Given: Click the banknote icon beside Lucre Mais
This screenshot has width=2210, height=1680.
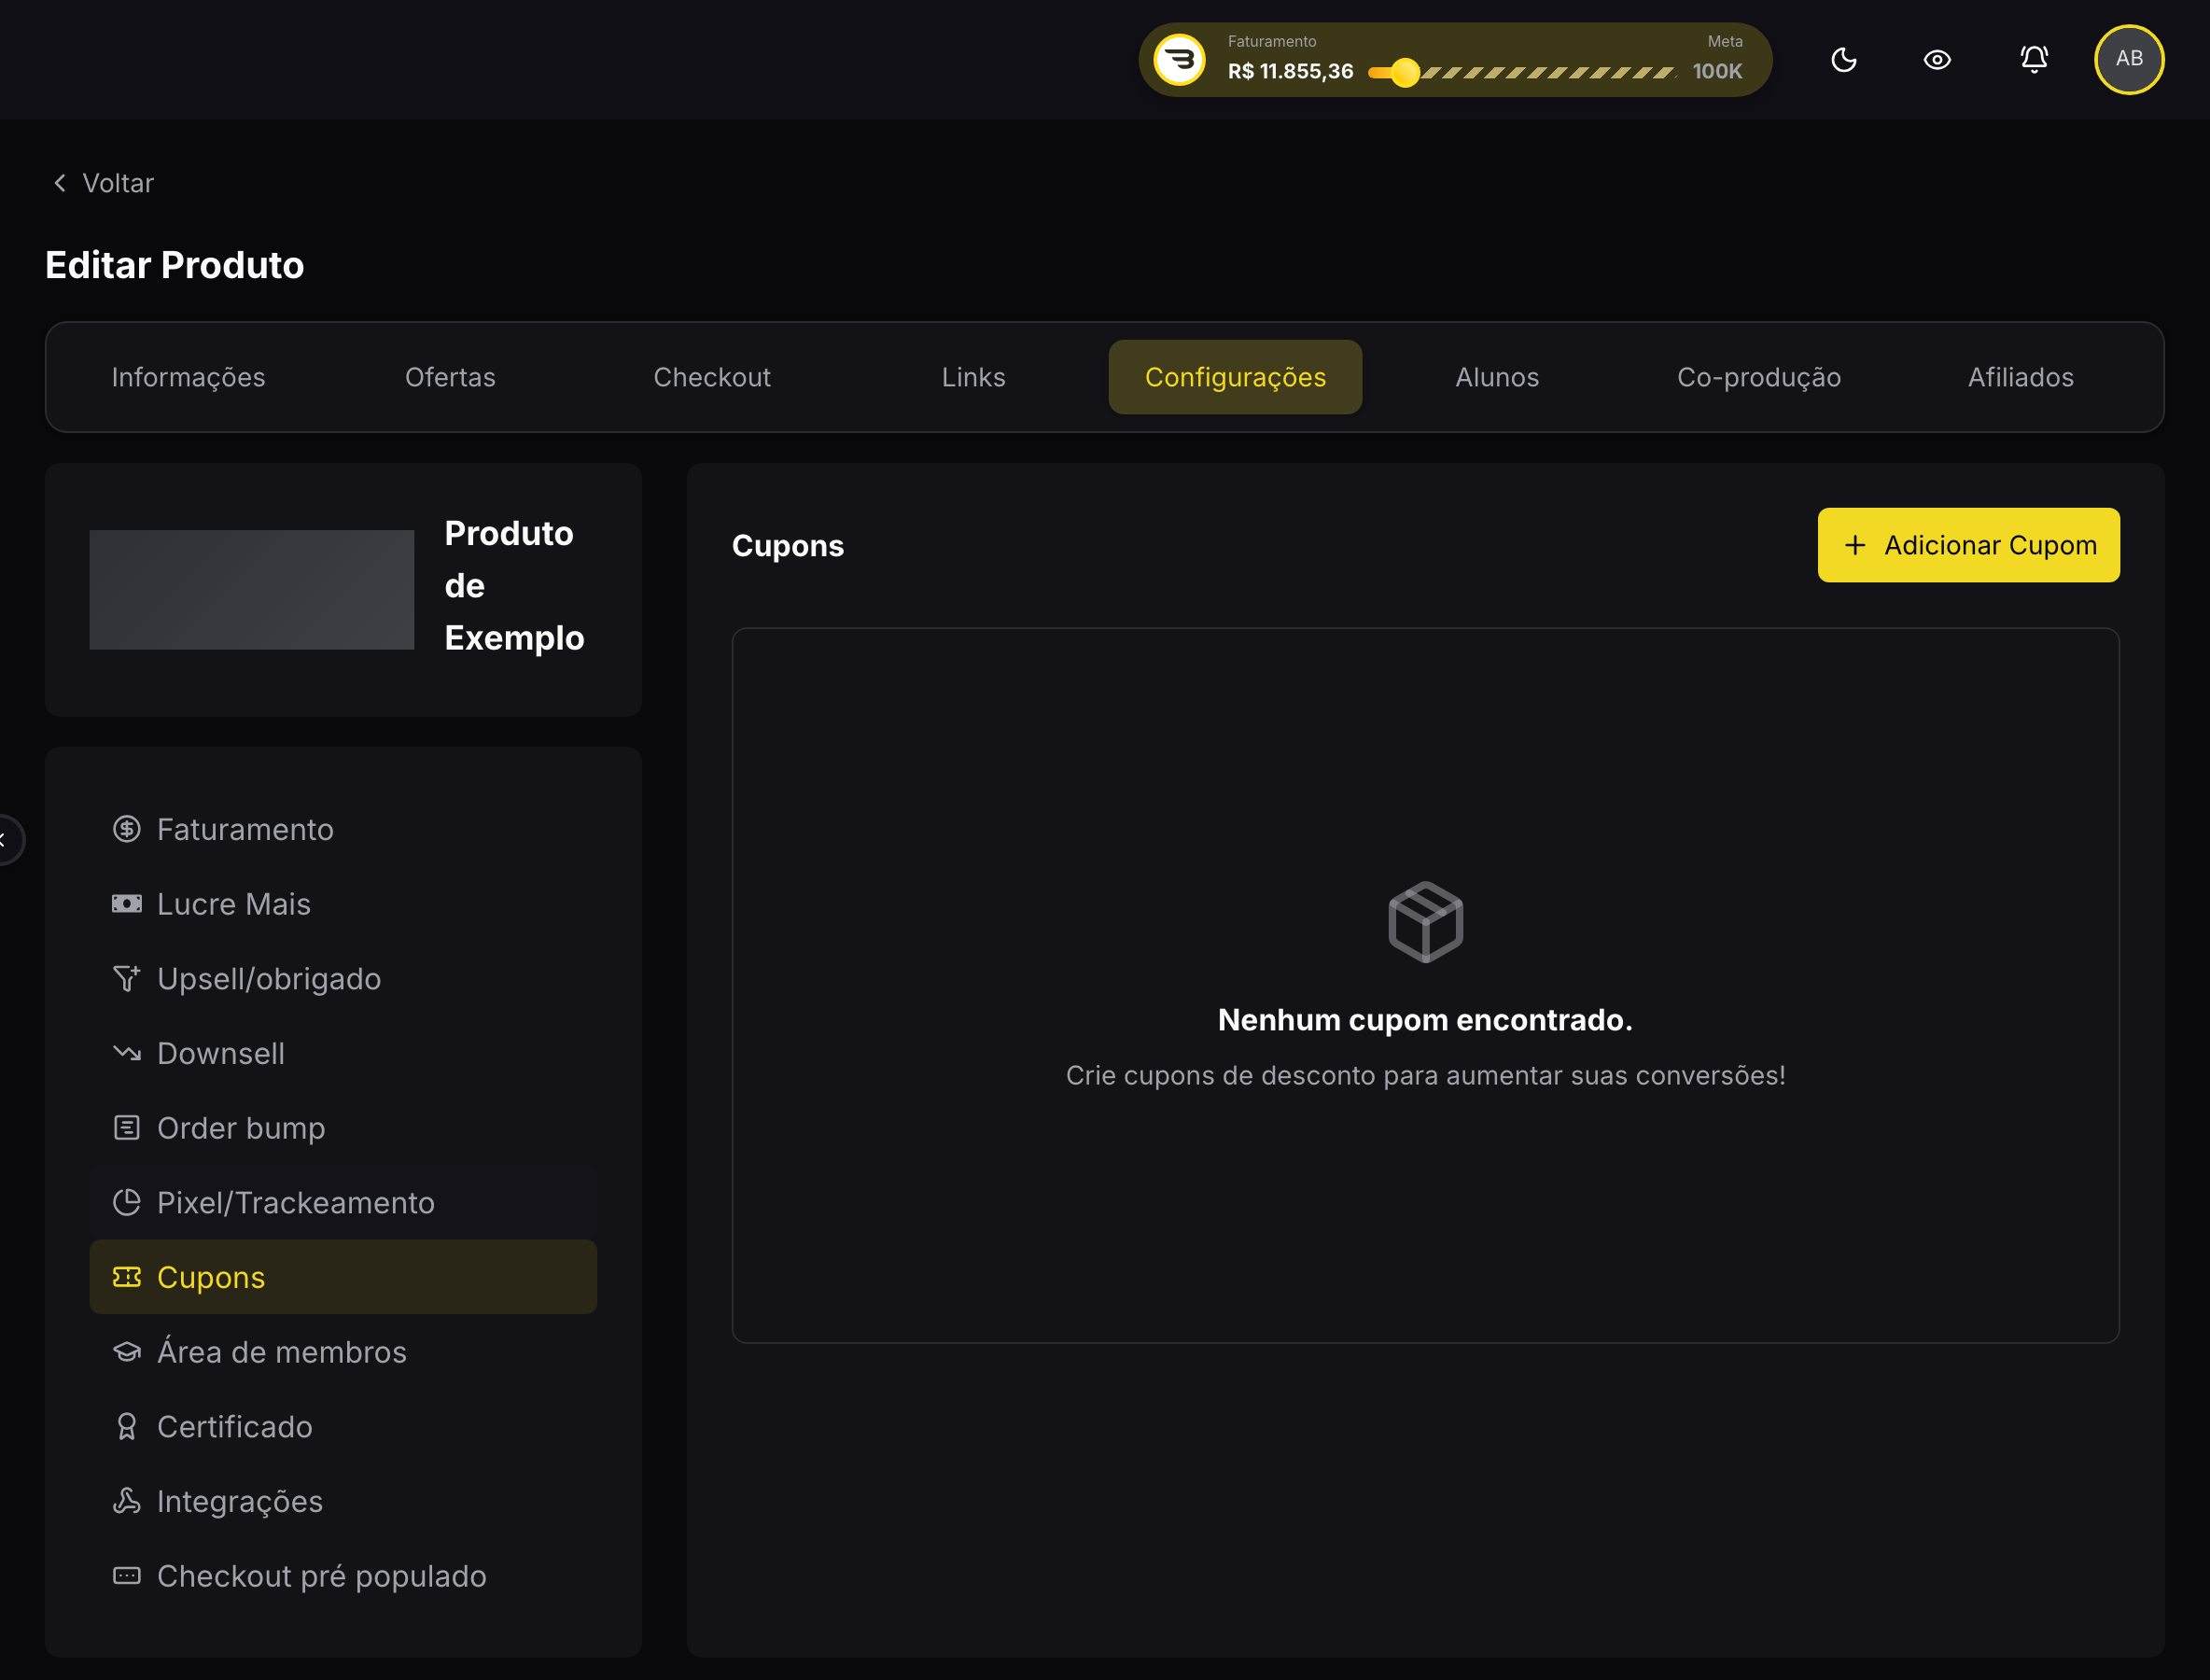Looking at the screenshot, I should click(x=127, y=904).
